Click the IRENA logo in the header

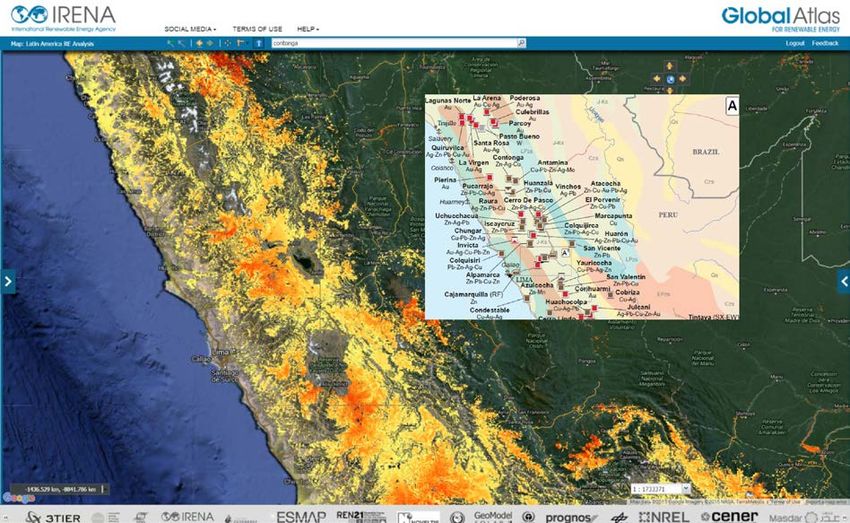[x=63, y=18]
